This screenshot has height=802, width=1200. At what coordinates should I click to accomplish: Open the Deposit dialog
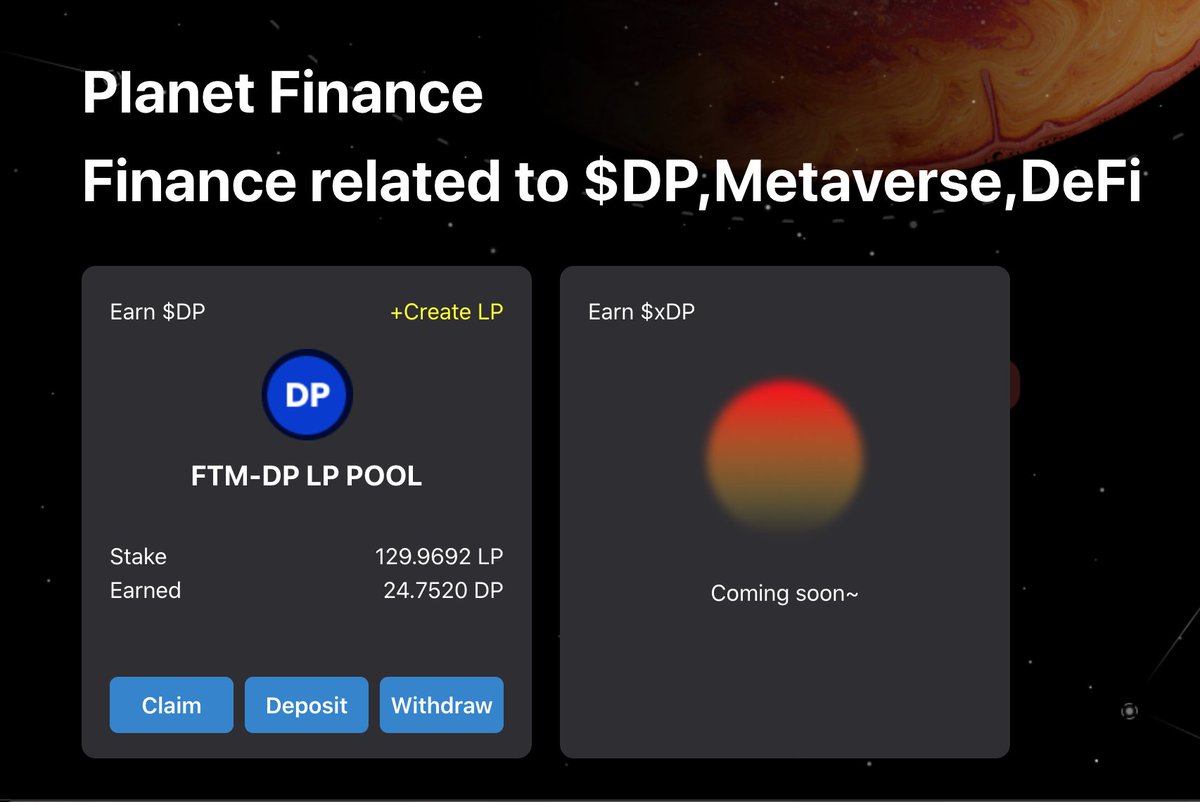(x=306, y=705)
